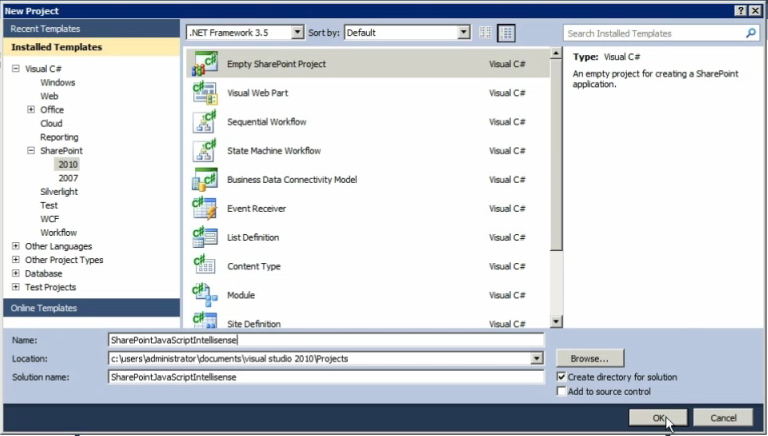The image size is (768, 436).
Task: Select the WCF tree item
Action: coord(49,219)
